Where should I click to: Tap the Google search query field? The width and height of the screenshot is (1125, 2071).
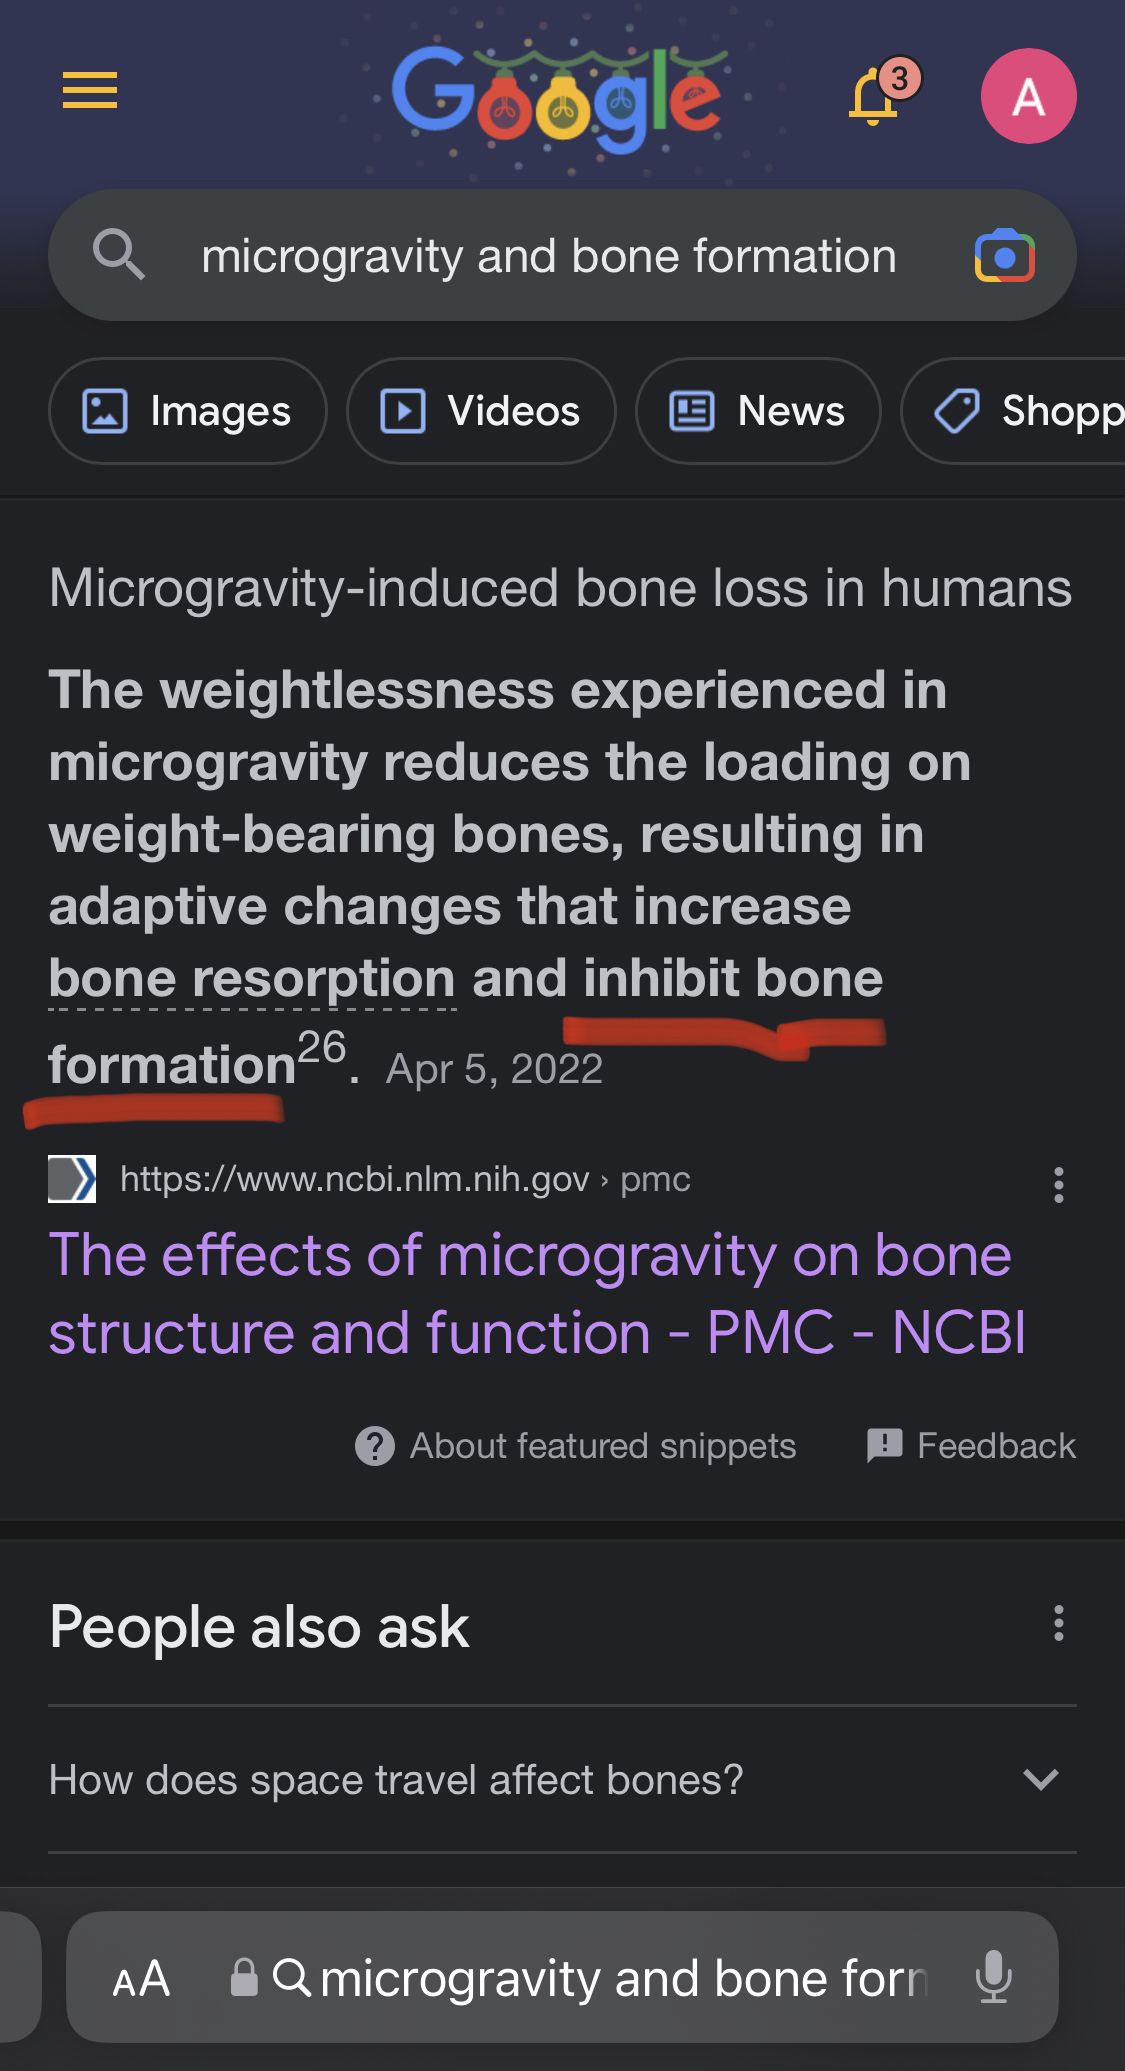[x=548, y=256]
